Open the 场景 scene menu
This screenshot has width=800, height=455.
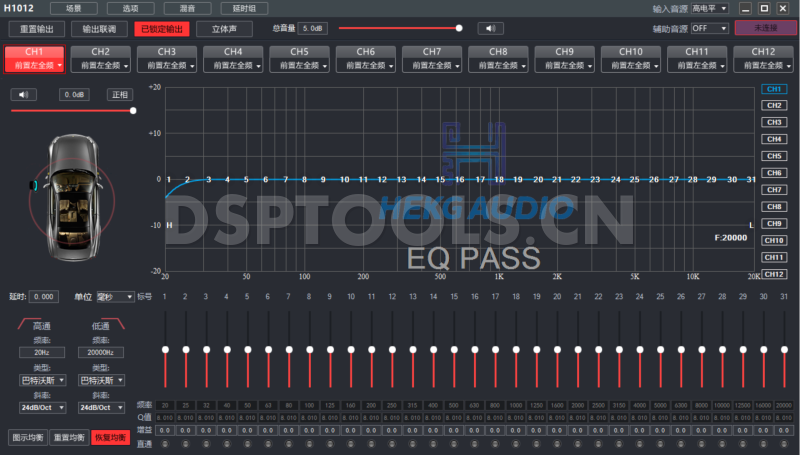tap(73, 9)
